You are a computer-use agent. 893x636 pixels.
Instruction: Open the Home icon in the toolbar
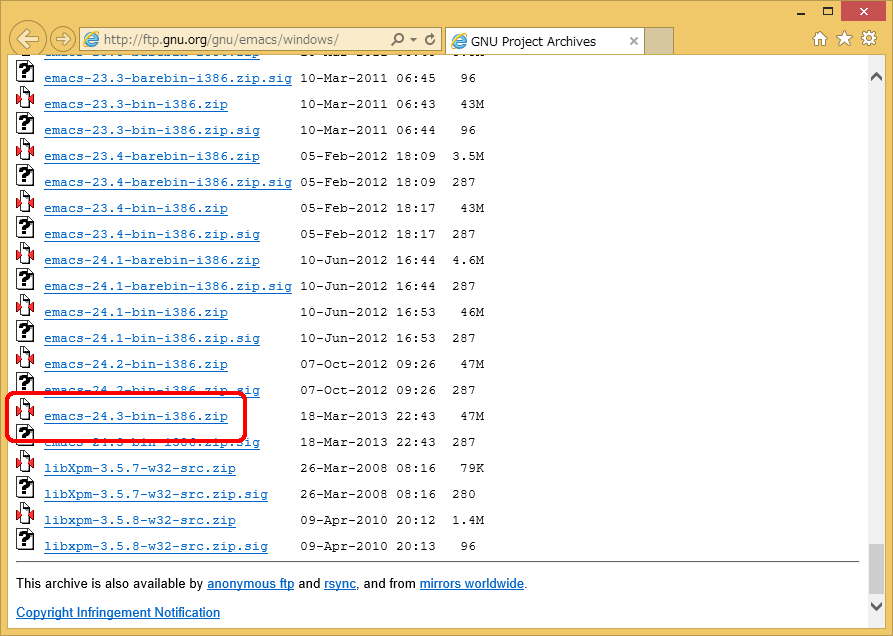pos(820,39)
